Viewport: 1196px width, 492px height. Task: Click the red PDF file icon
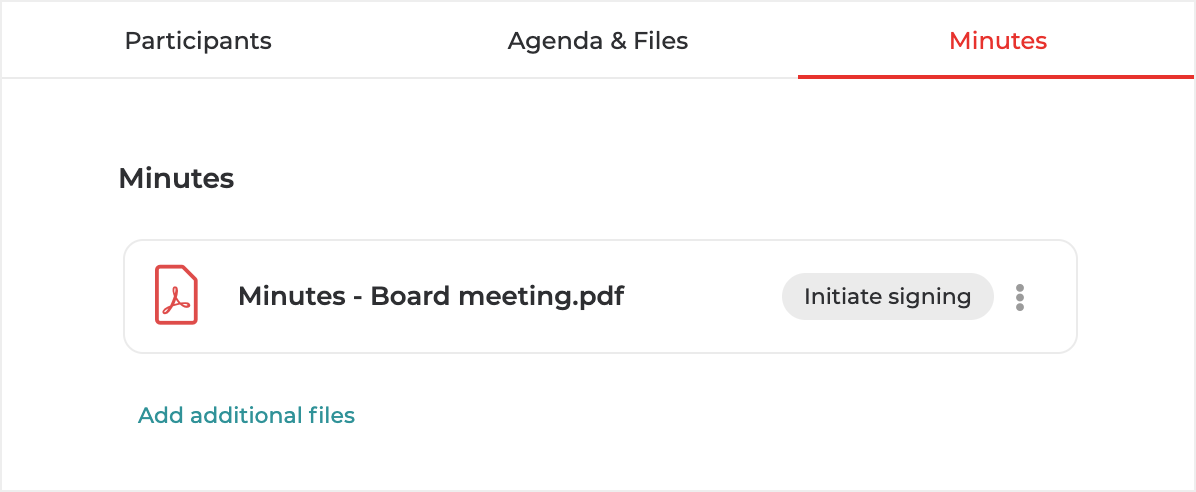(176, 295)
